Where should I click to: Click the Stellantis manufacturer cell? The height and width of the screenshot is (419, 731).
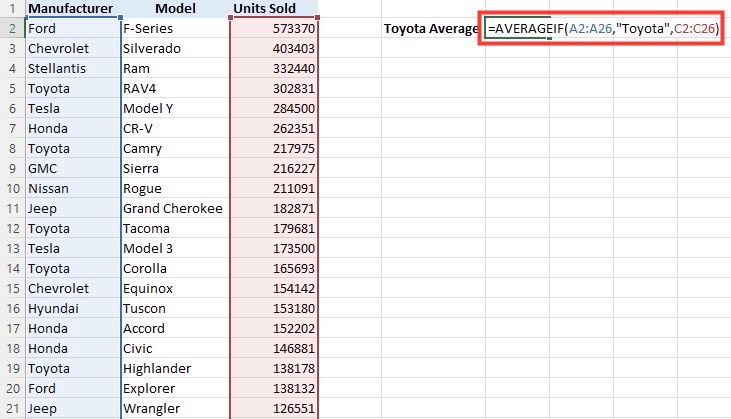tap(73, 69)
